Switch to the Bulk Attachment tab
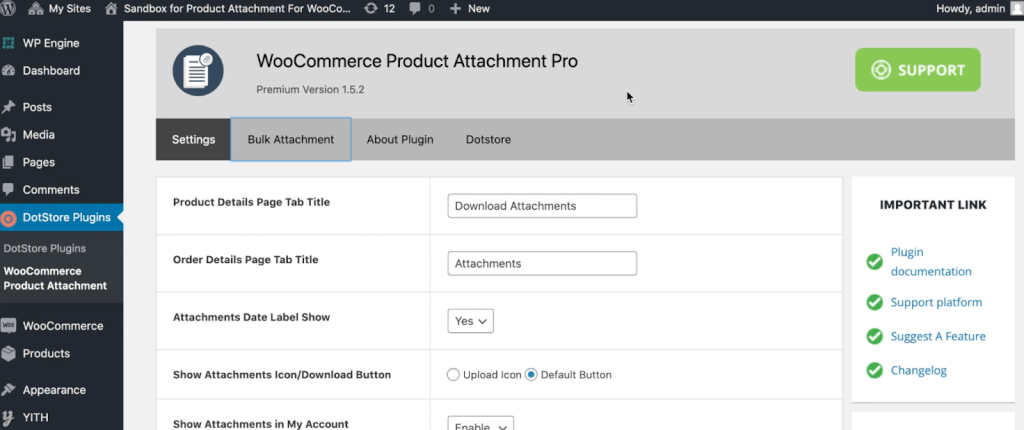Image resolution: width=1024 pixels, height=430 pixels. (291, 139)
